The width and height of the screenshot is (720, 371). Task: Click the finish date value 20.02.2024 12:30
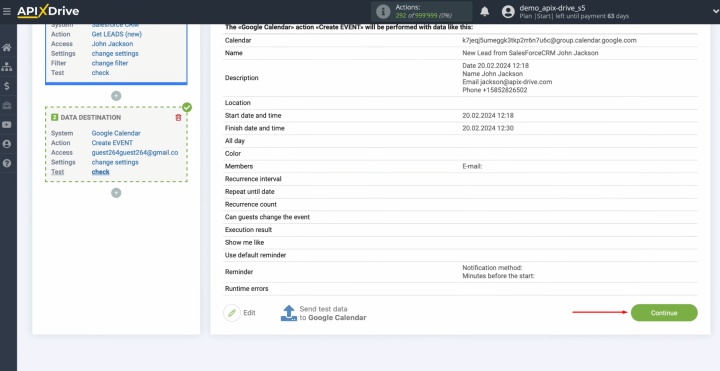tap(488, 128)
